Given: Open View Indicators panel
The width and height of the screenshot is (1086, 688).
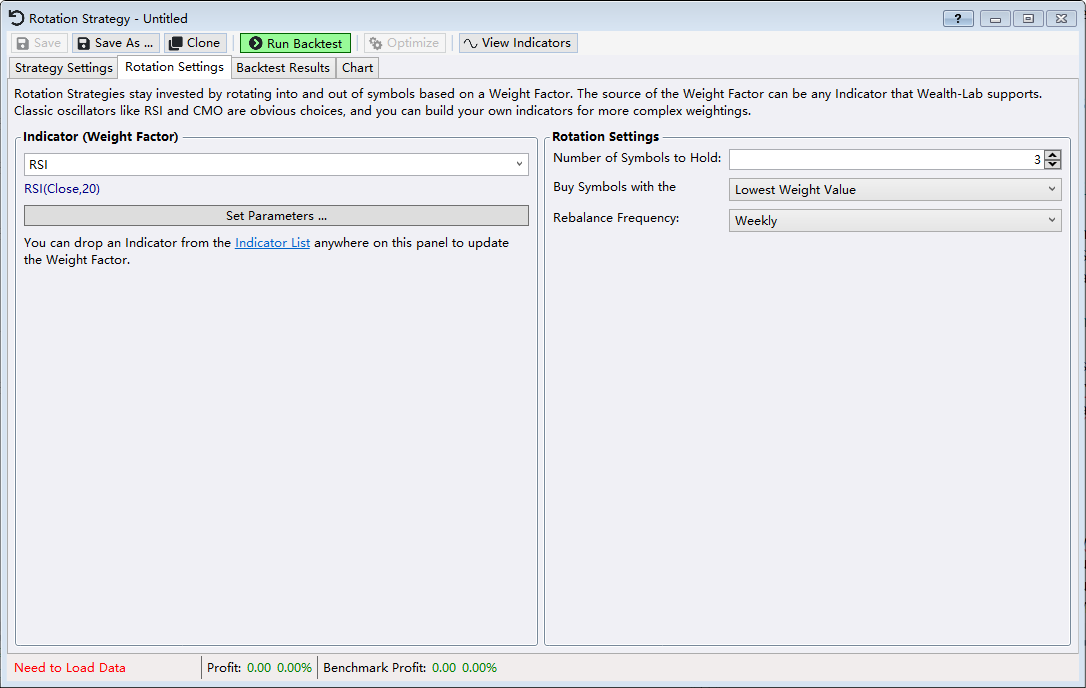Looking at the screenshot, I should point(517,43).
